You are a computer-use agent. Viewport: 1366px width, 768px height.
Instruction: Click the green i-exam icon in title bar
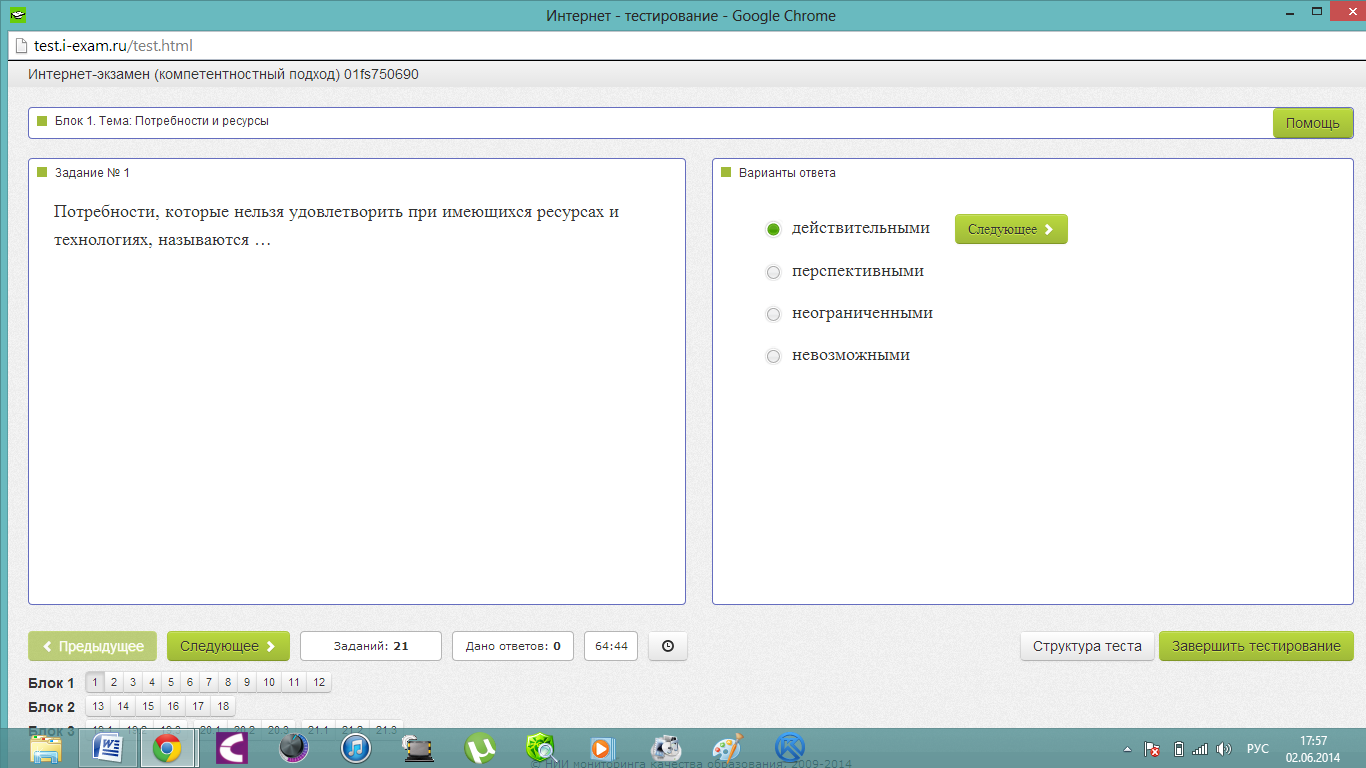click(x=18, y=15)
